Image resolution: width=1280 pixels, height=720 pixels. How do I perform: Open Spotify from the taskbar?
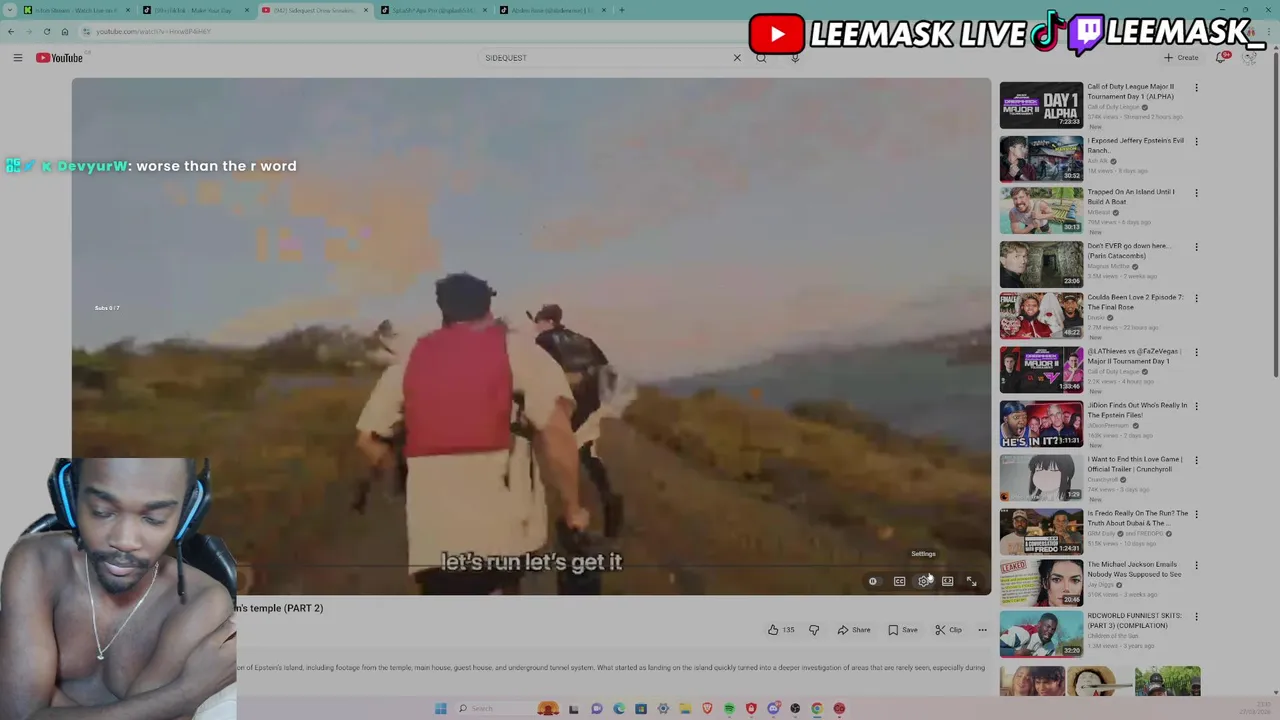click(x=729, y=708)
